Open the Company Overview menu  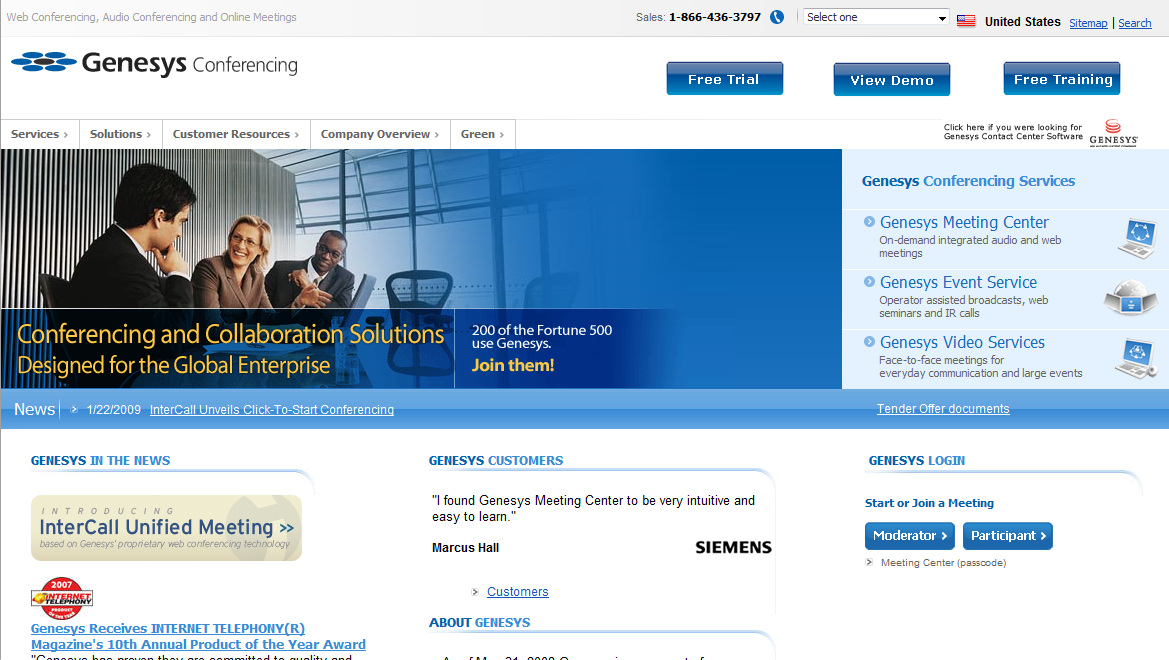pos(380,134)
